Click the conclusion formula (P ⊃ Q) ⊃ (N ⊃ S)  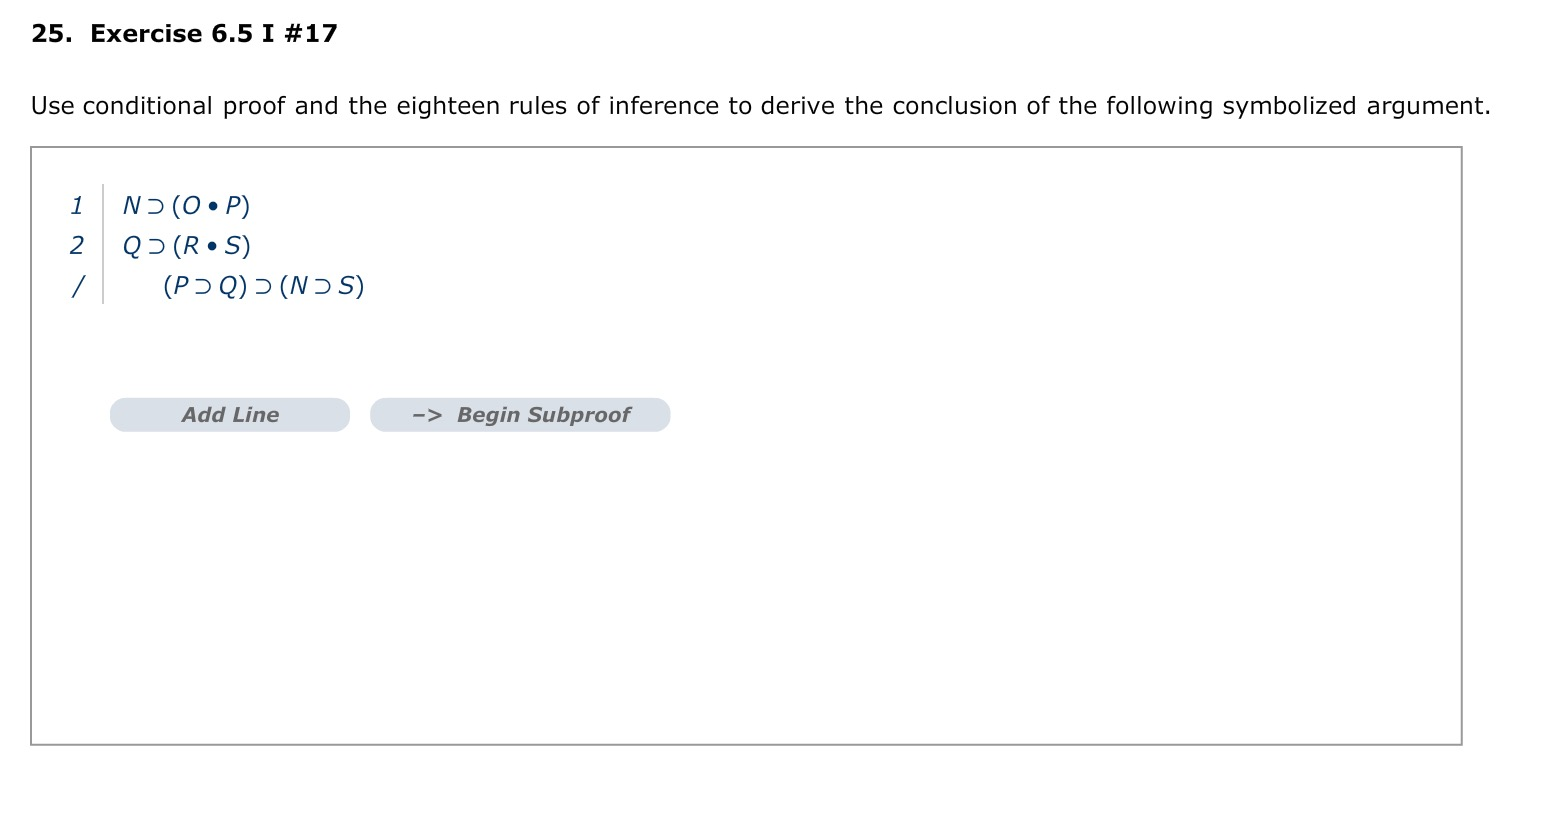pos(263,286)
